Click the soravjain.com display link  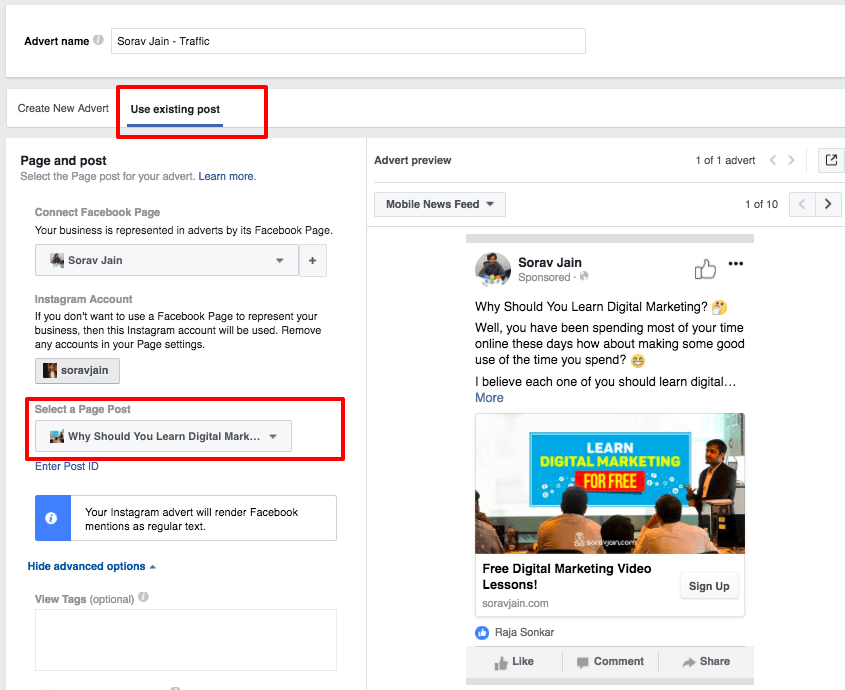coord(515,603)
